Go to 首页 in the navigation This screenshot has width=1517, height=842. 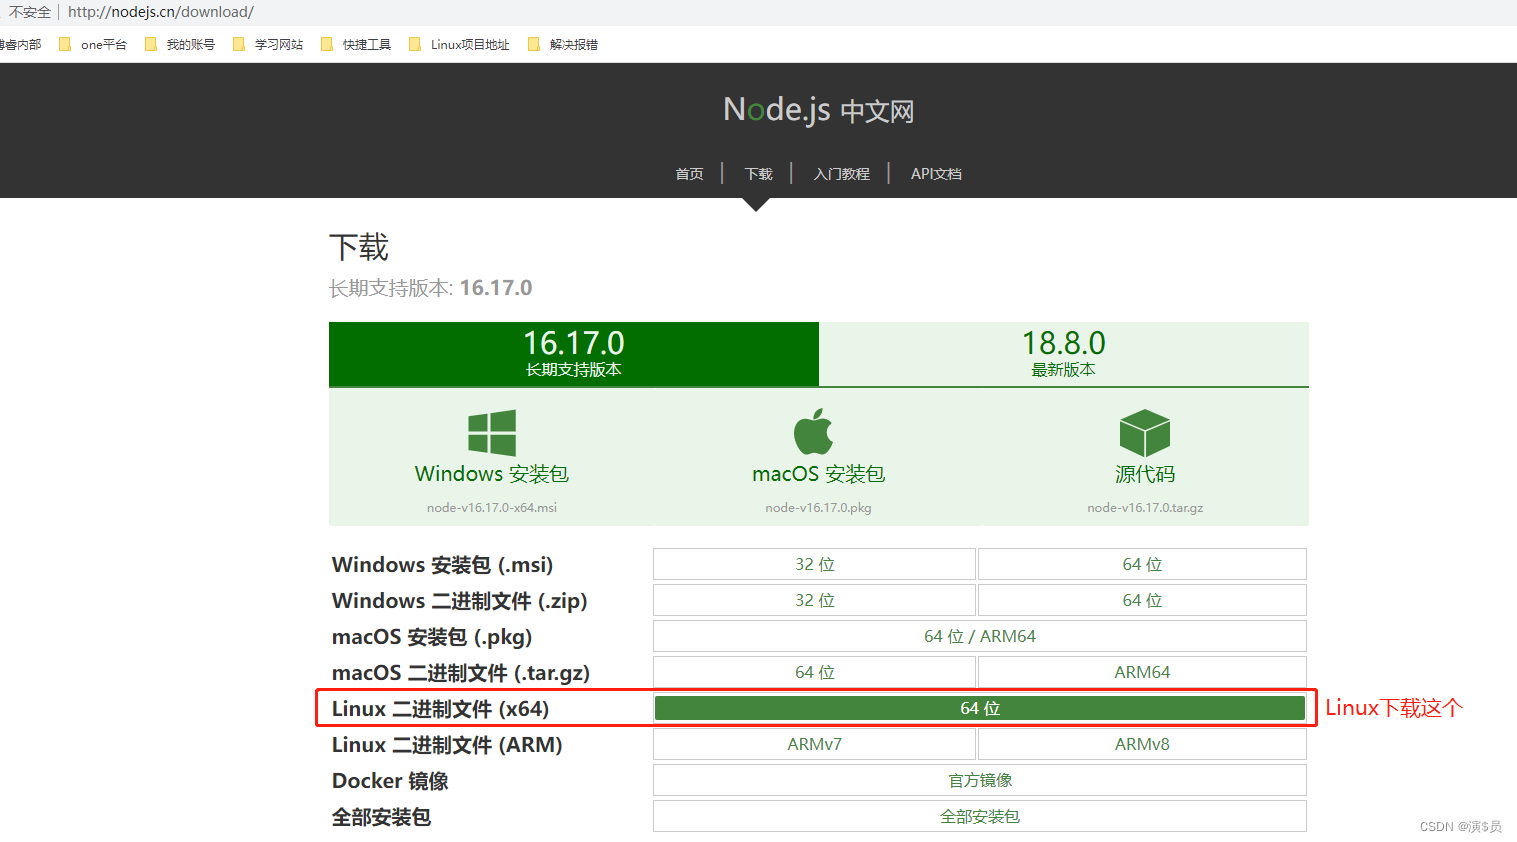(x=689, y=174)
